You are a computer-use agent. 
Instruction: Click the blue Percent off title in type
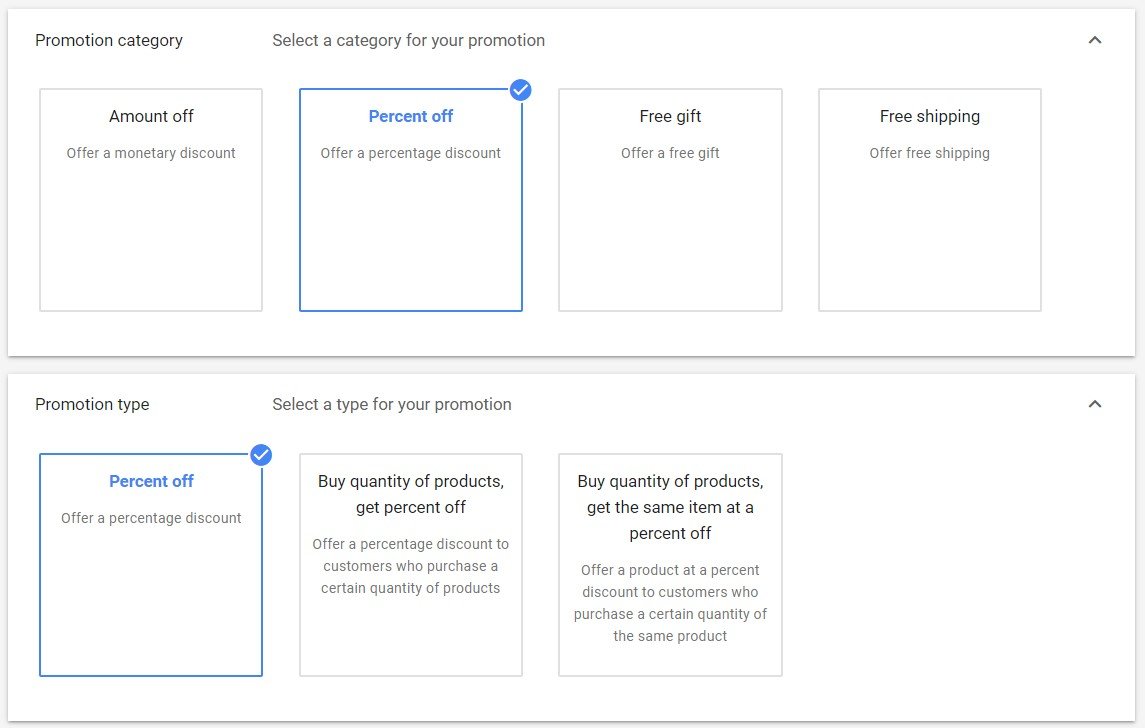coord(151,481)
